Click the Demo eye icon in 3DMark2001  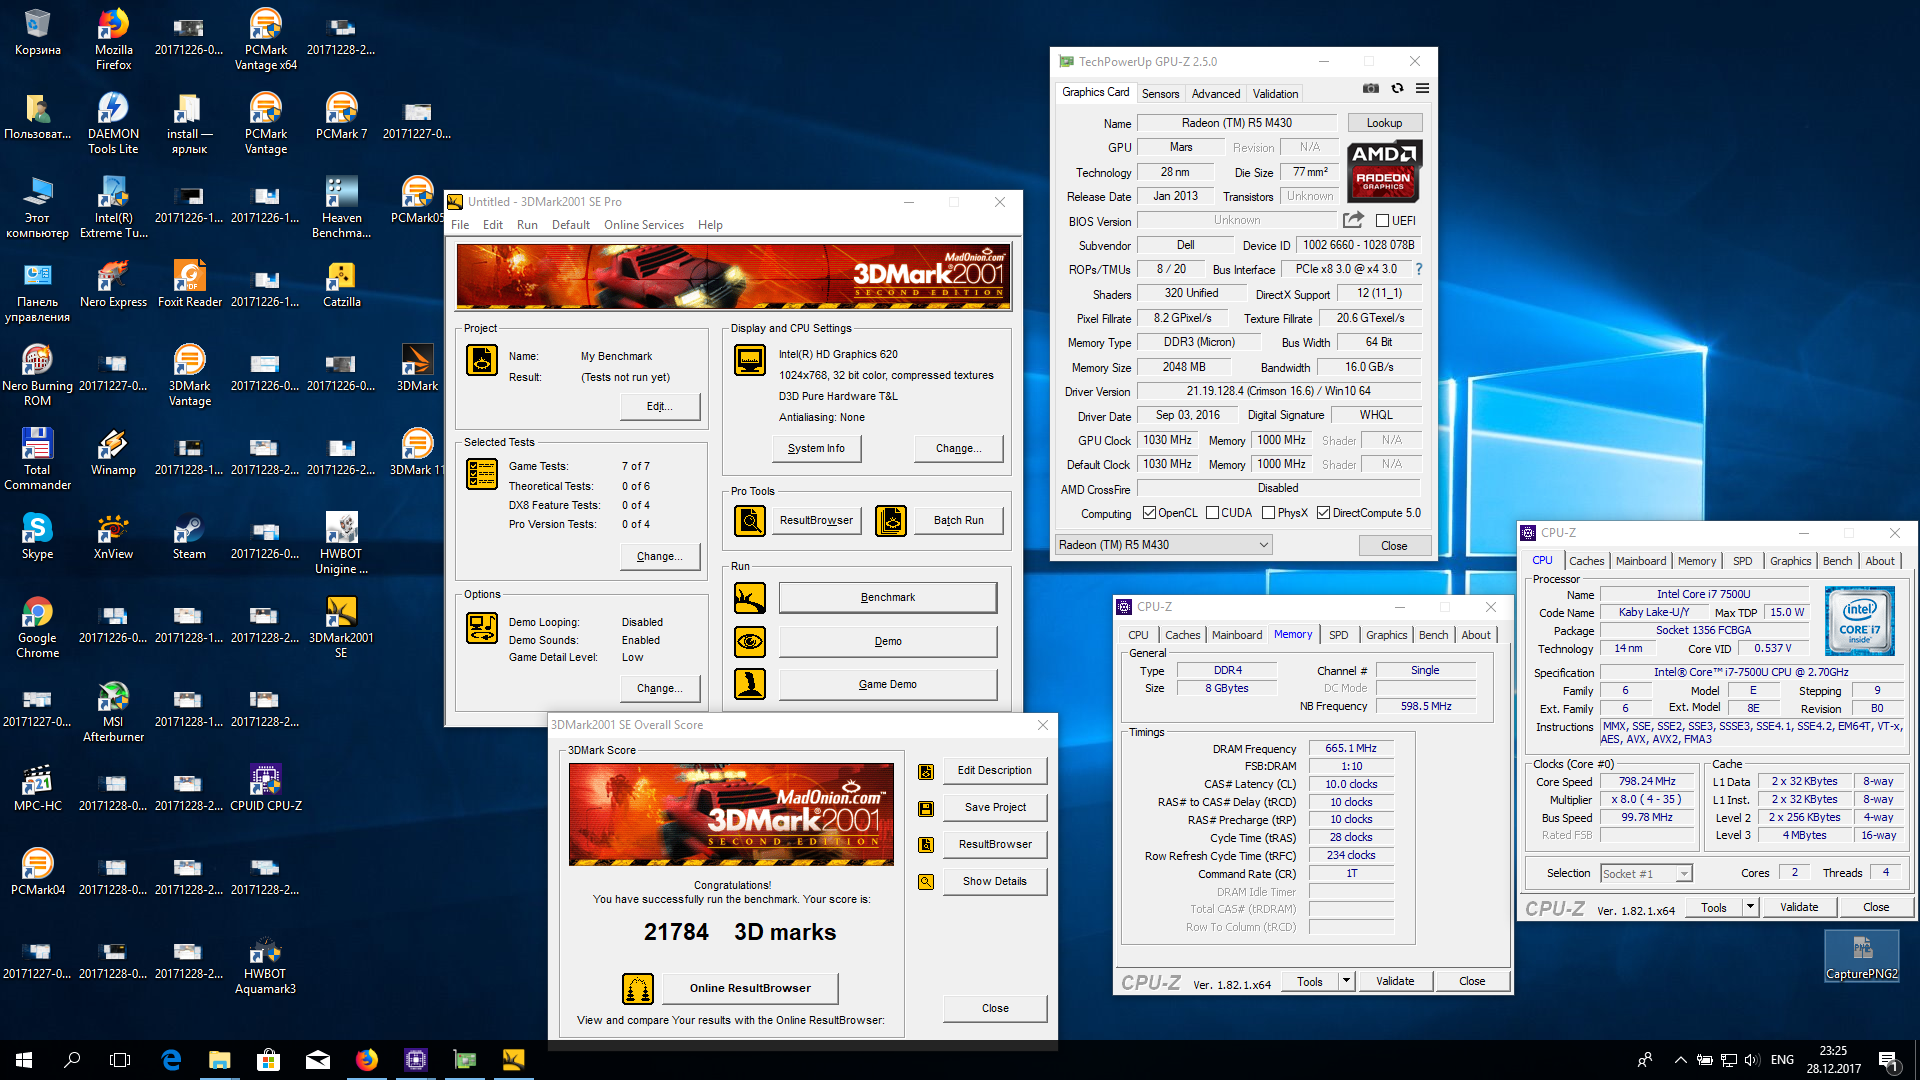point(750,641)
